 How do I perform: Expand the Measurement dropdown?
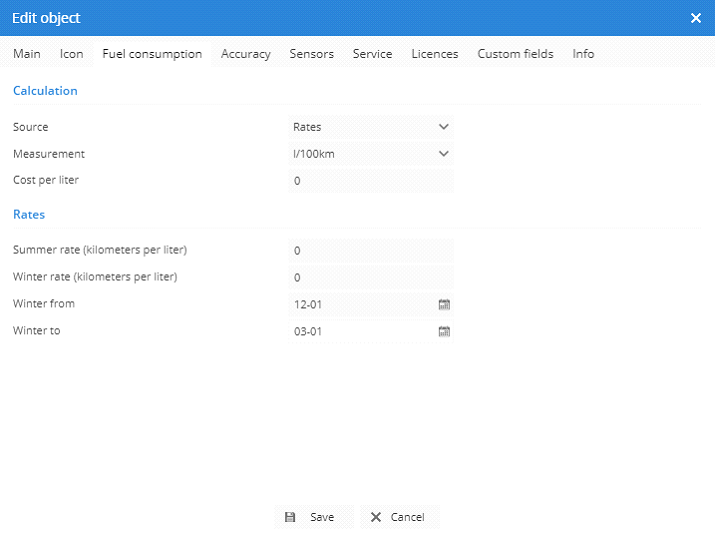371,154
